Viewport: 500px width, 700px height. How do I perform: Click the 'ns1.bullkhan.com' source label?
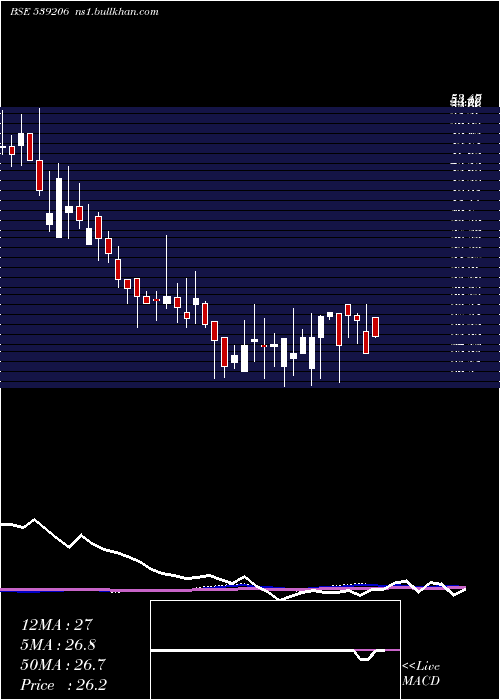(117, 12)
